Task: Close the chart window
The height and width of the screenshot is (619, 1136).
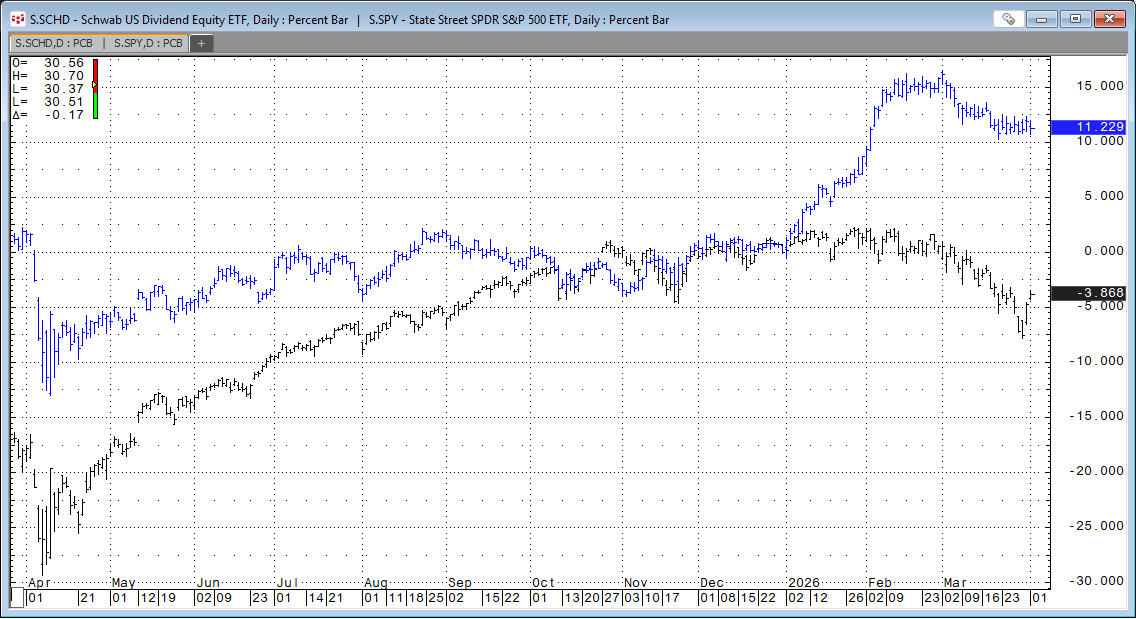Action: (x=1110, y=19)
